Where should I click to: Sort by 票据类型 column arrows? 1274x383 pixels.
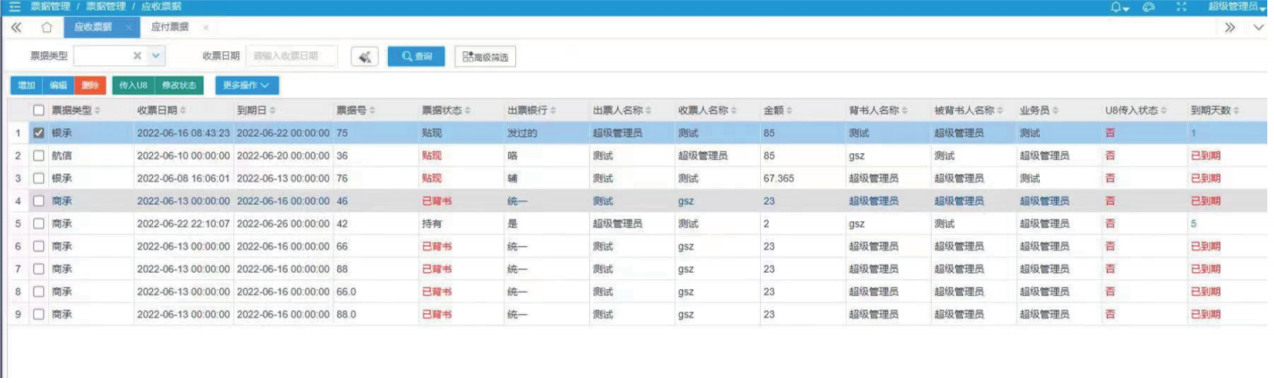97,110
